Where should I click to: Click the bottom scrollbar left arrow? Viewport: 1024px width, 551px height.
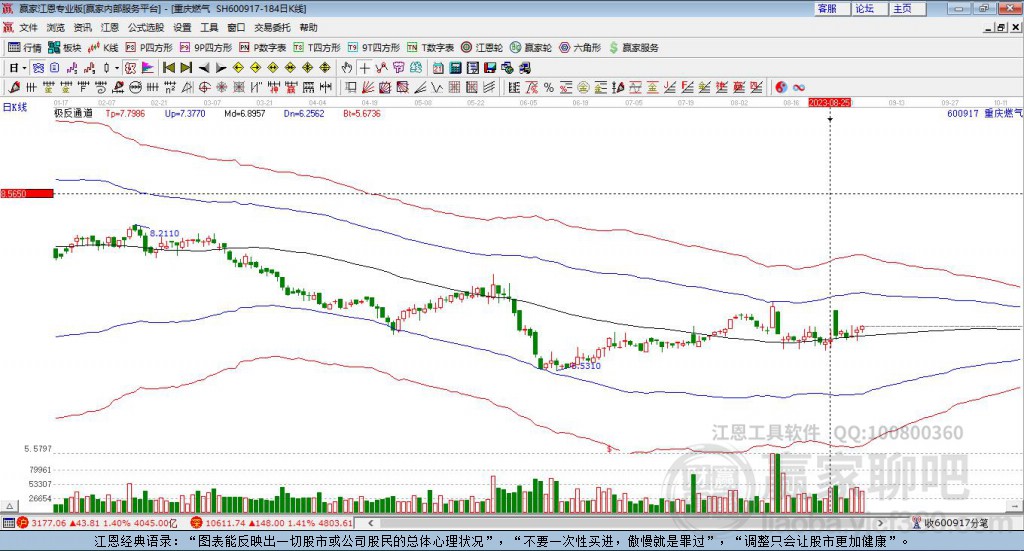(370, 523)
